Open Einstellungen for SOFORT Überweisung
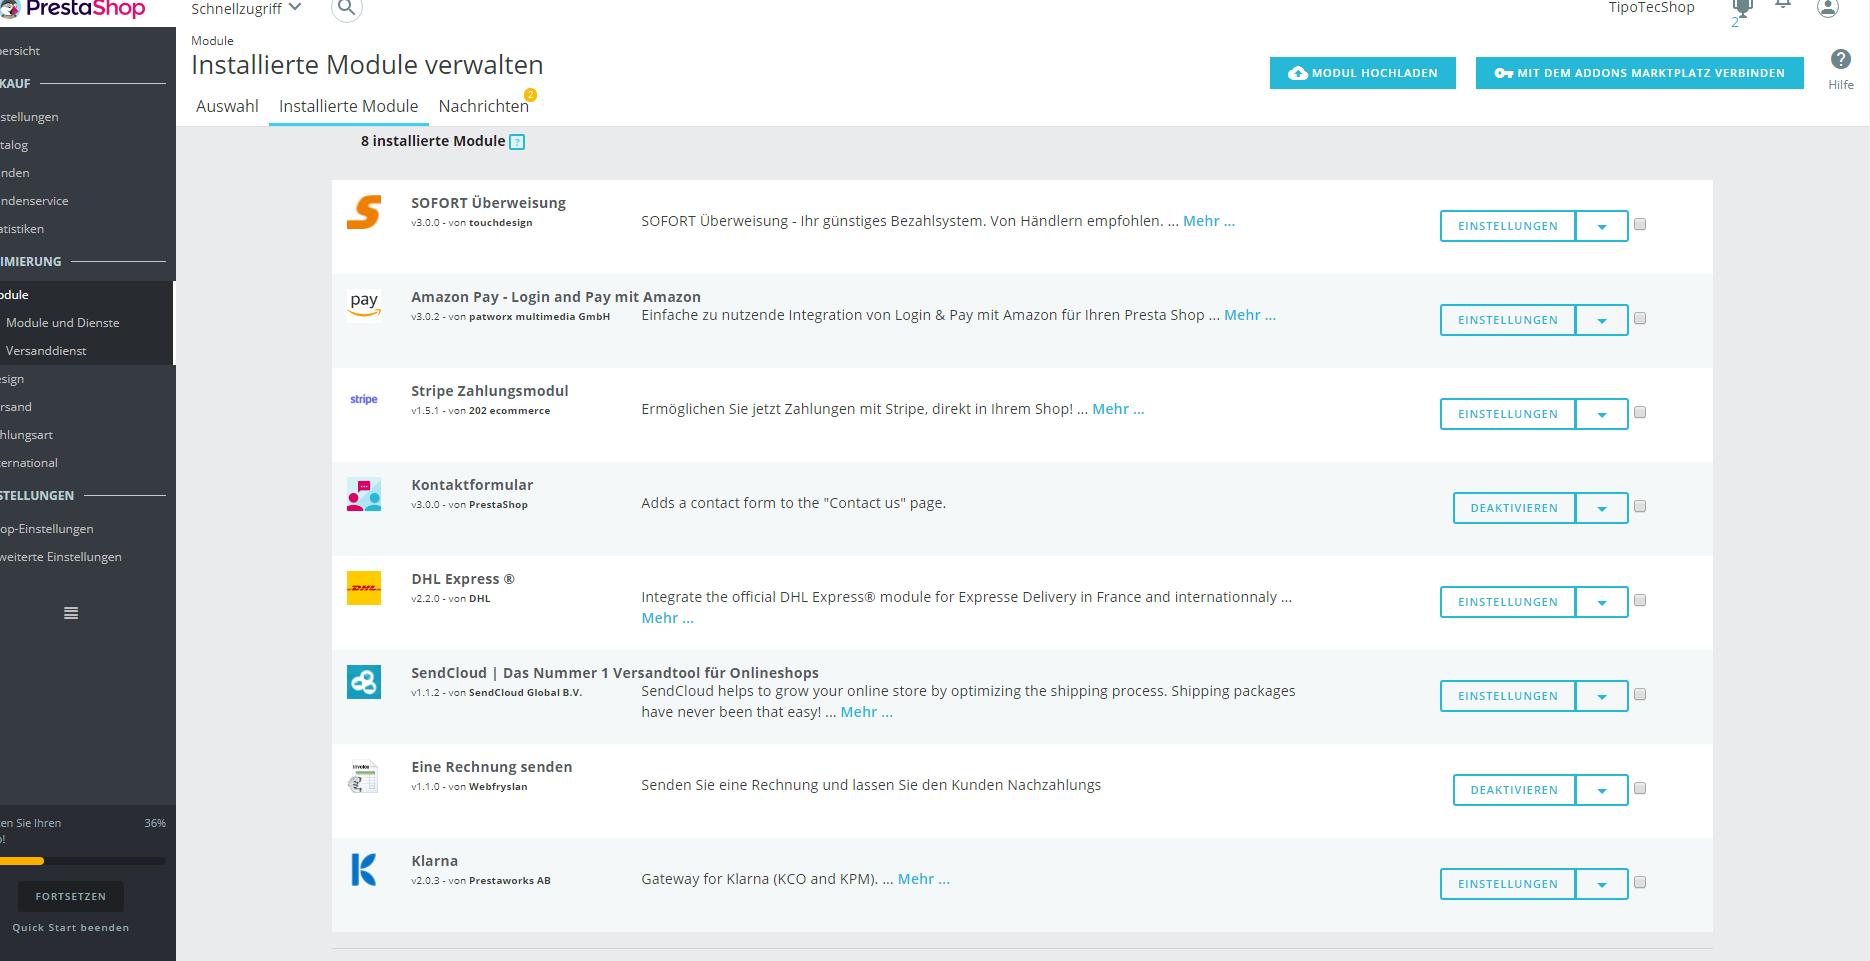 [x=1508, y=226]
